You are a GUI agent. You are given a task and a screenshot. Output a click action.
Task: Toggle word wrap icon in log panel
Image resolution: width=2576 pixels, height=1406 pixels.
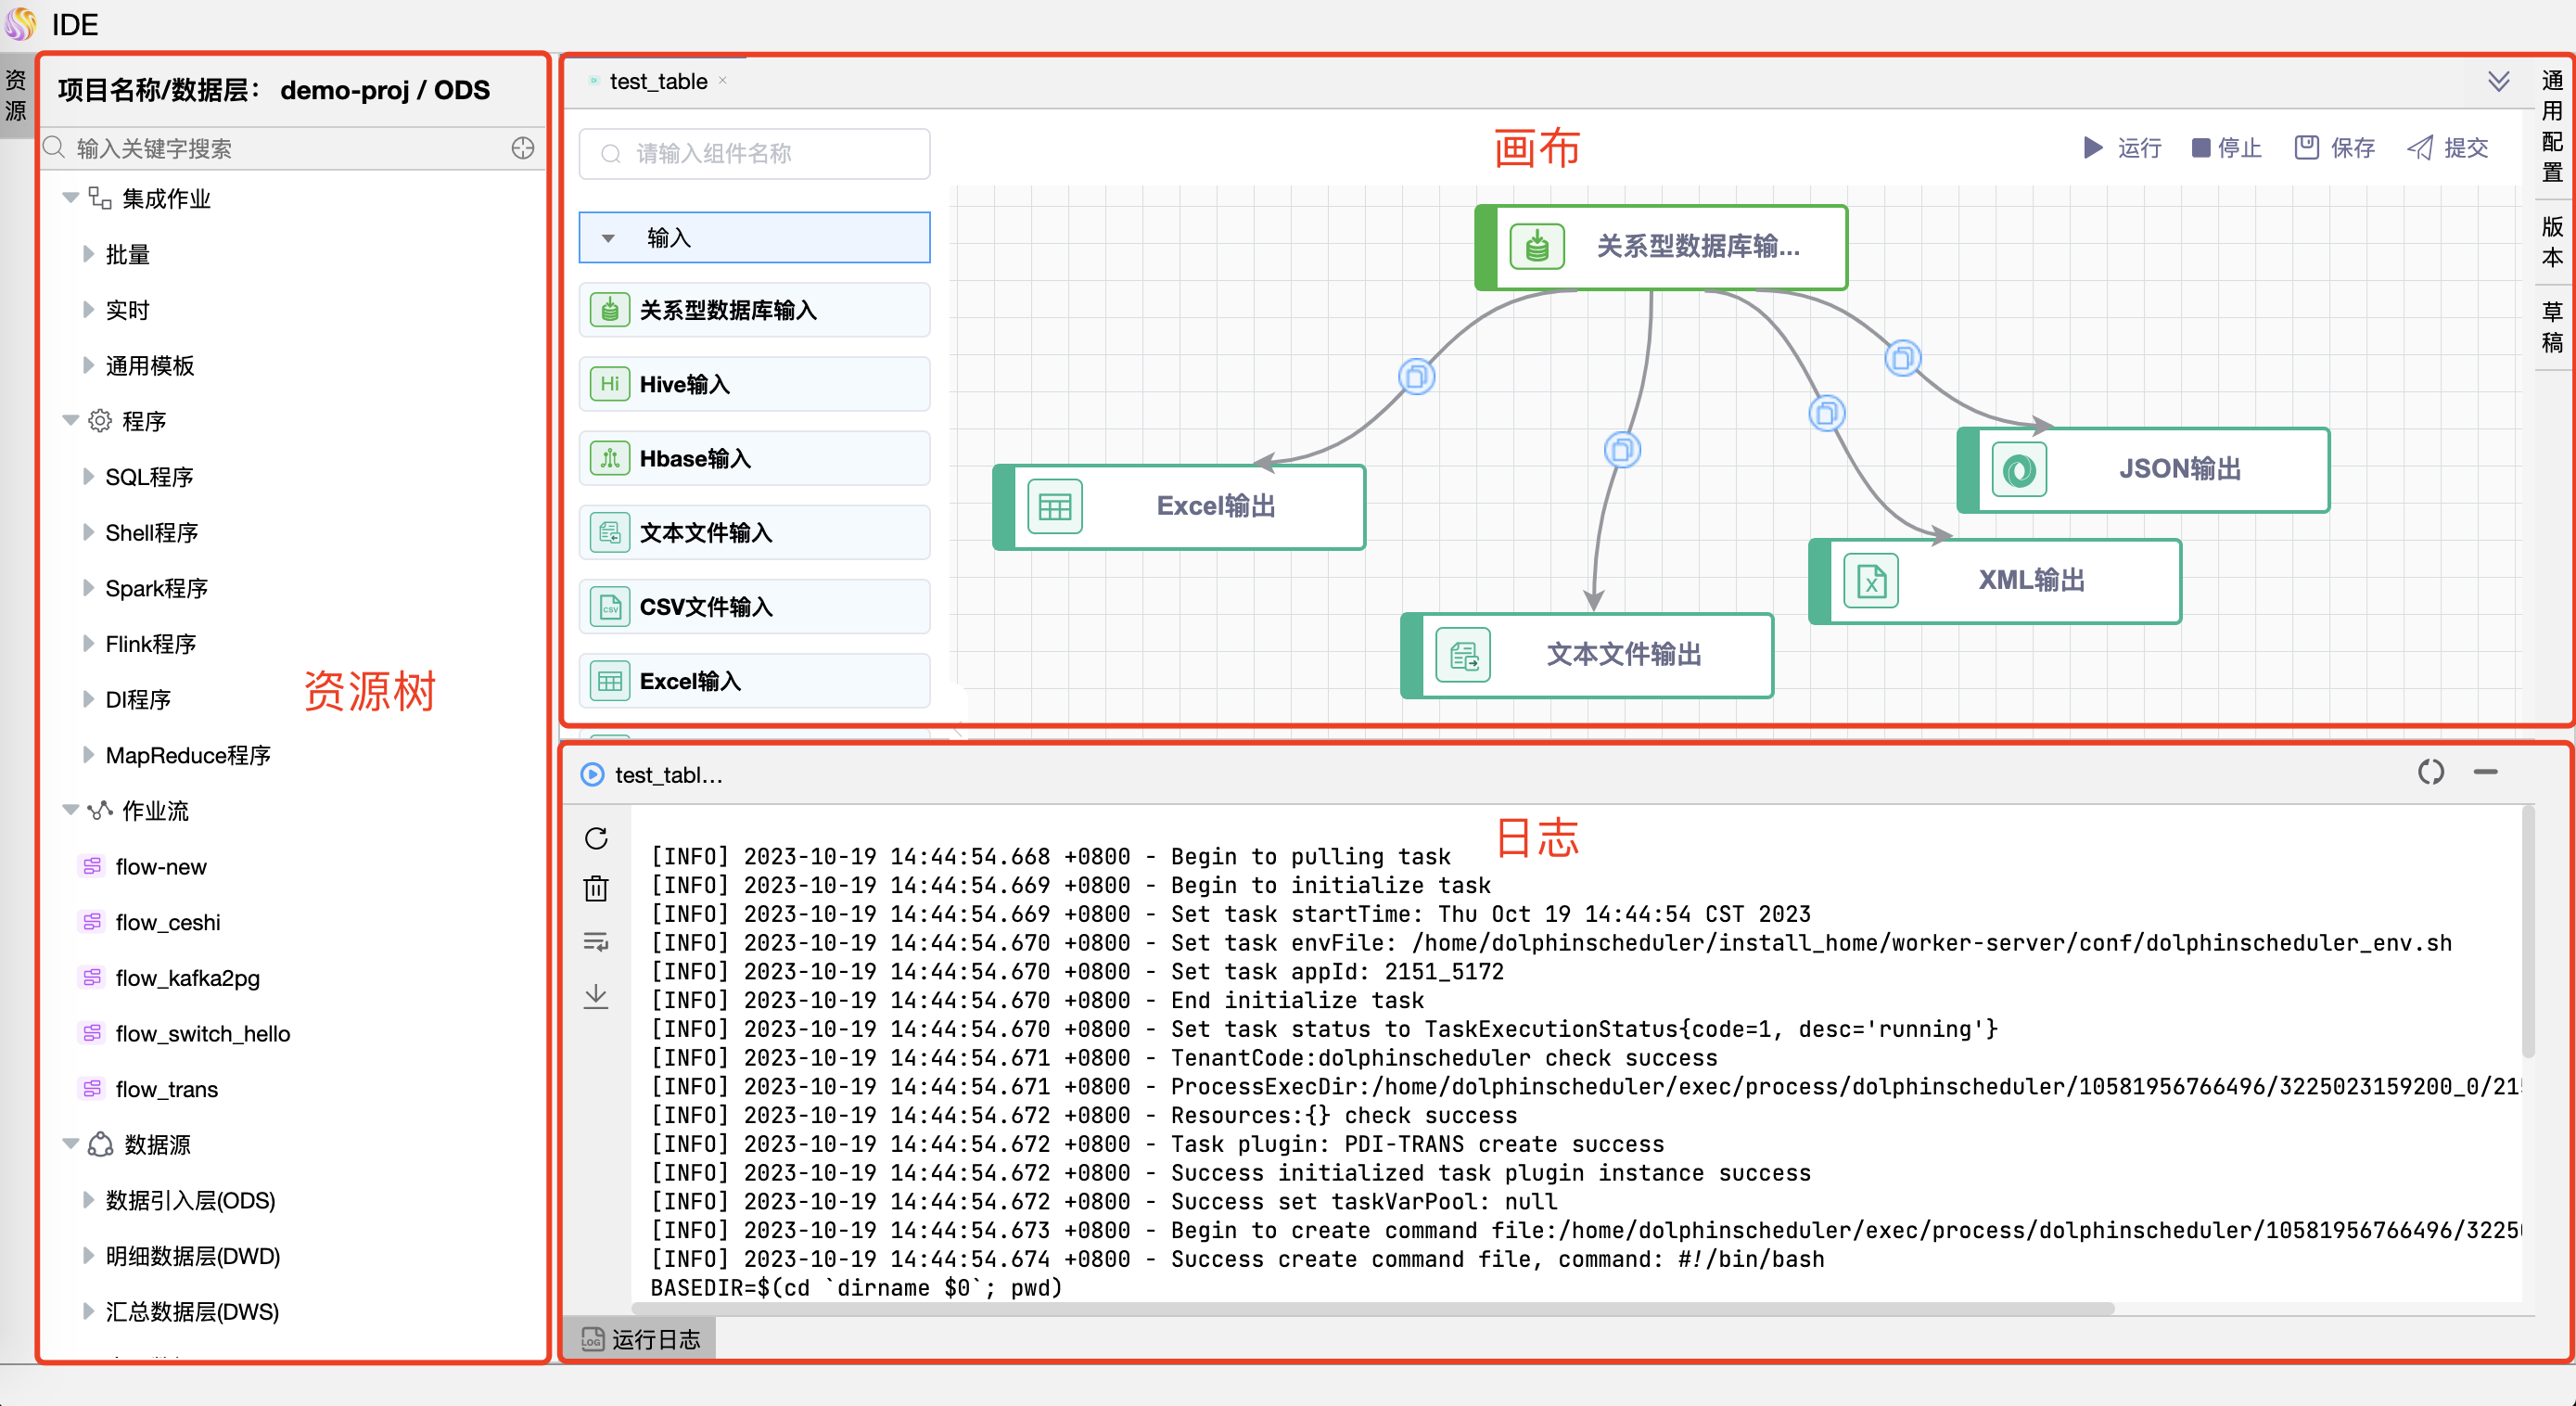pyautogui.click(x=596, y=941)
